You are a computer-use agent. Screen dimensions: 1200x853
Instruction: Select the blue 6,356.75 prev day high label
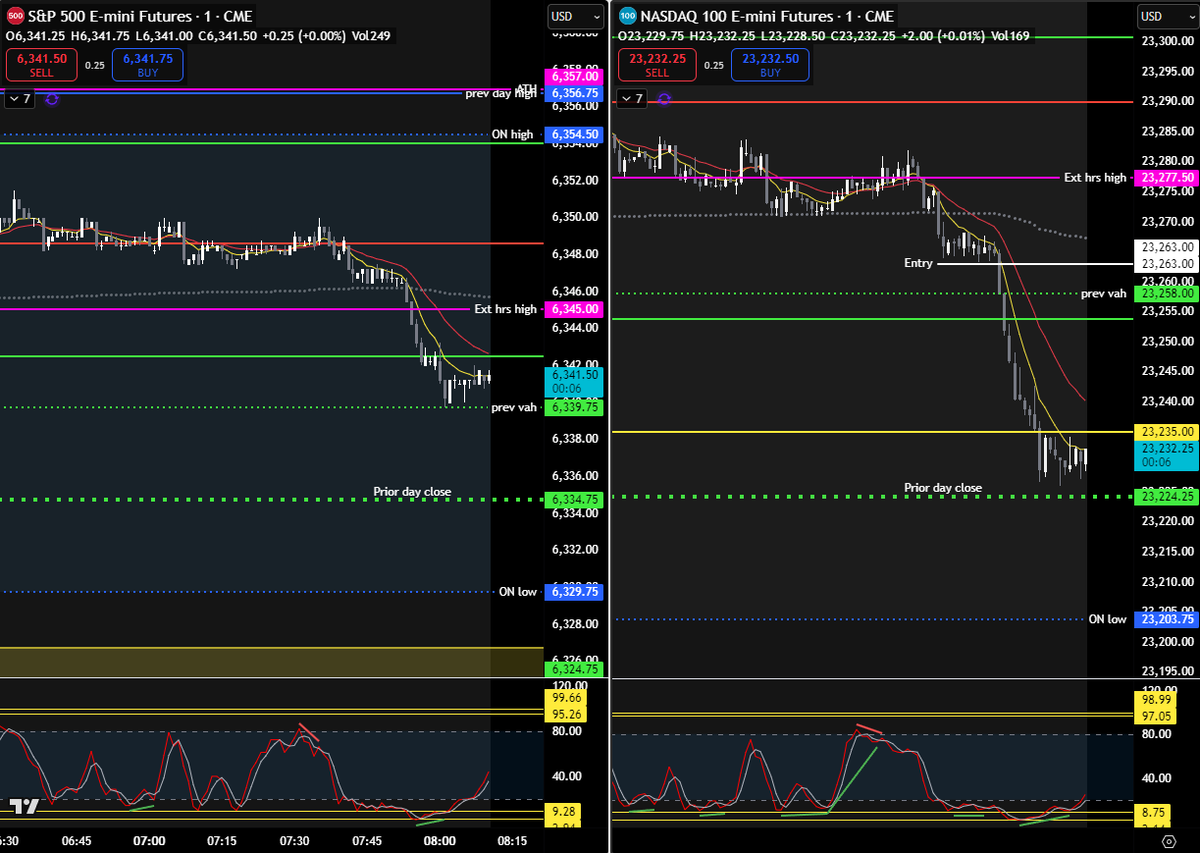(575, 93)
